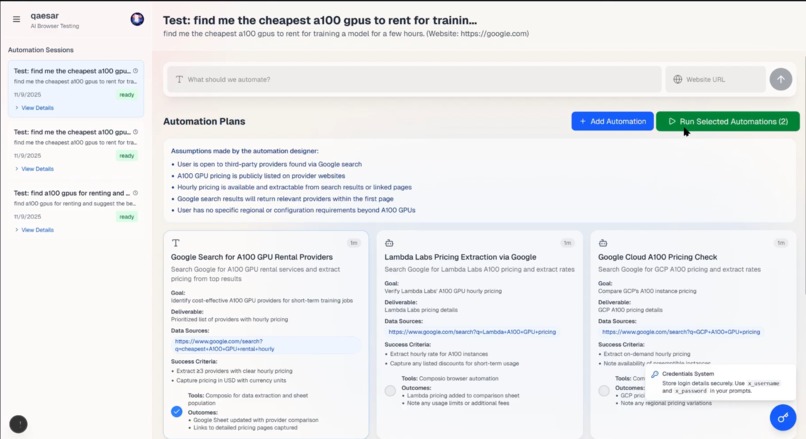Viewport: 806px width, 439px height.
Task: Click 'Google Search for A100 GPU Rental Providers' title
Action: click(252, 257)
